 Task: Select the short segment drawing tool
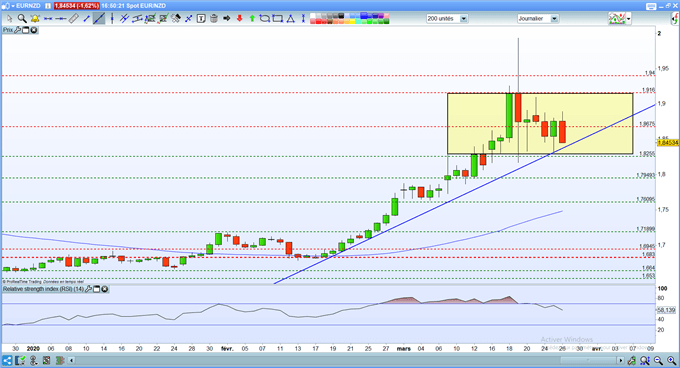[86, 19]
